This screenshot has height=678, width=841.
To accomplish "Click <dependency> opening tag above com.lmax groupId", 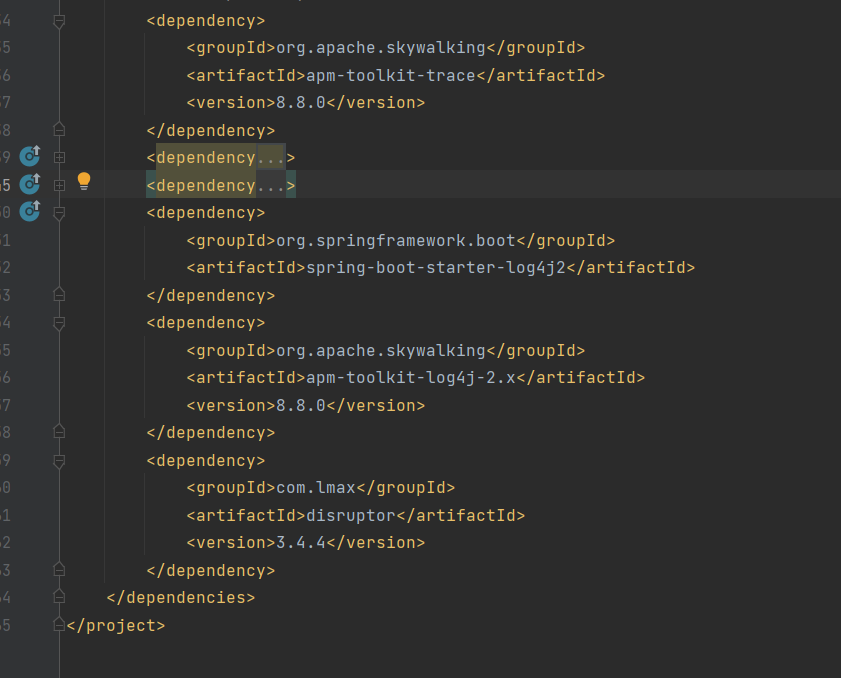I will [206, 461].
